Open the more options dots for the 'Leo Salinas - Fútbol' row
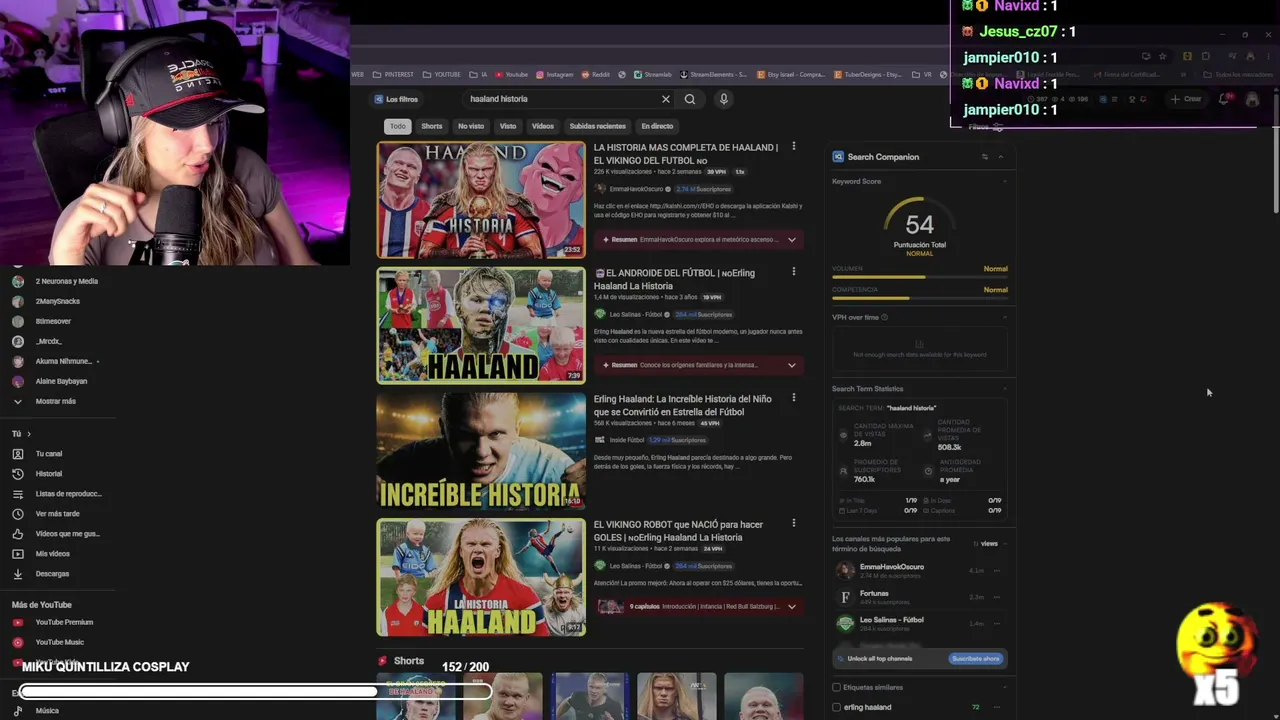1280x720 pixels. [997, 624]
